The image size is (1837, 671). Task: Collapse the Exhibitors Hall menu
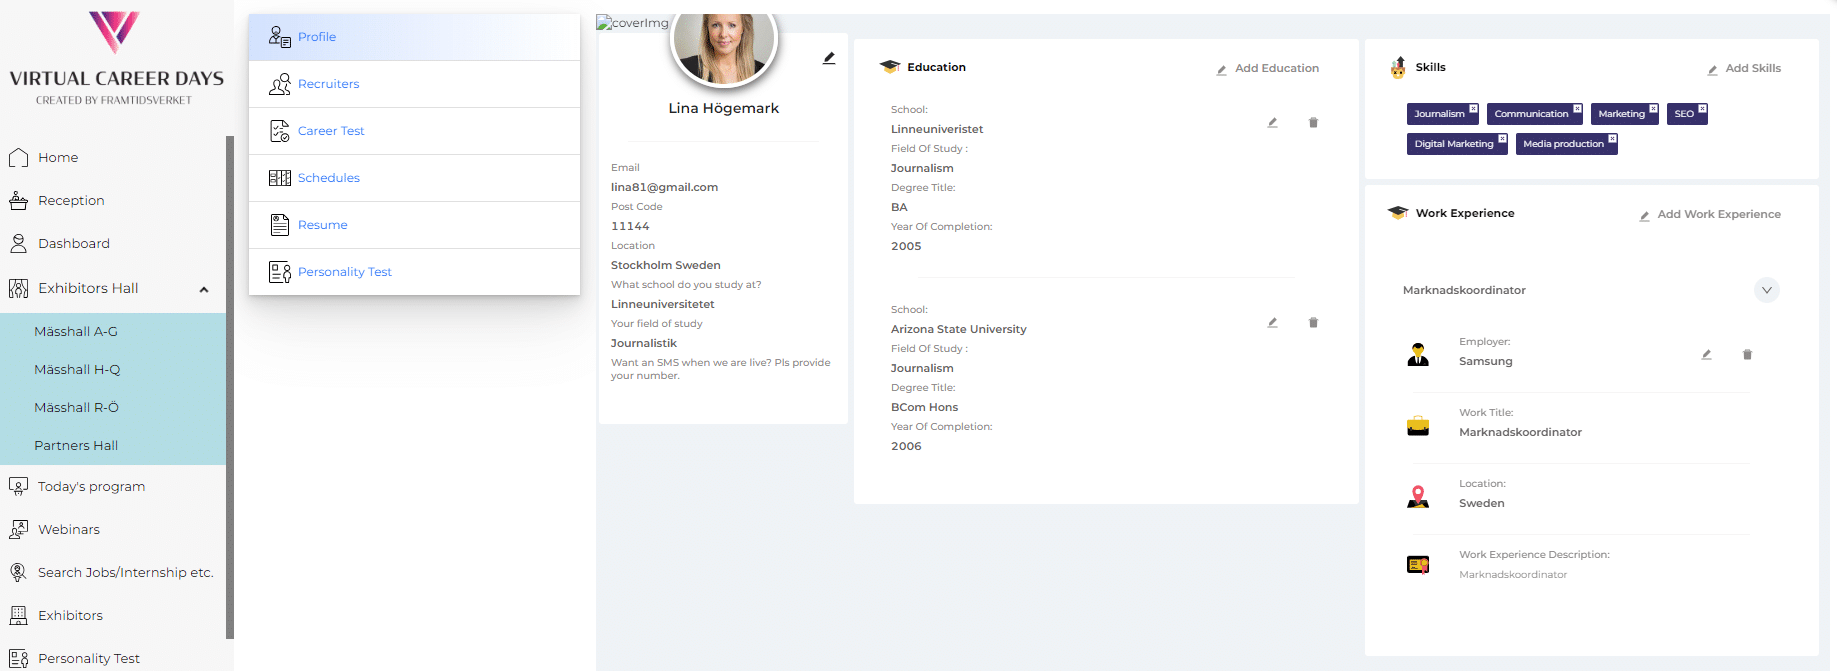pyautogui.click(x=204, y=289)
